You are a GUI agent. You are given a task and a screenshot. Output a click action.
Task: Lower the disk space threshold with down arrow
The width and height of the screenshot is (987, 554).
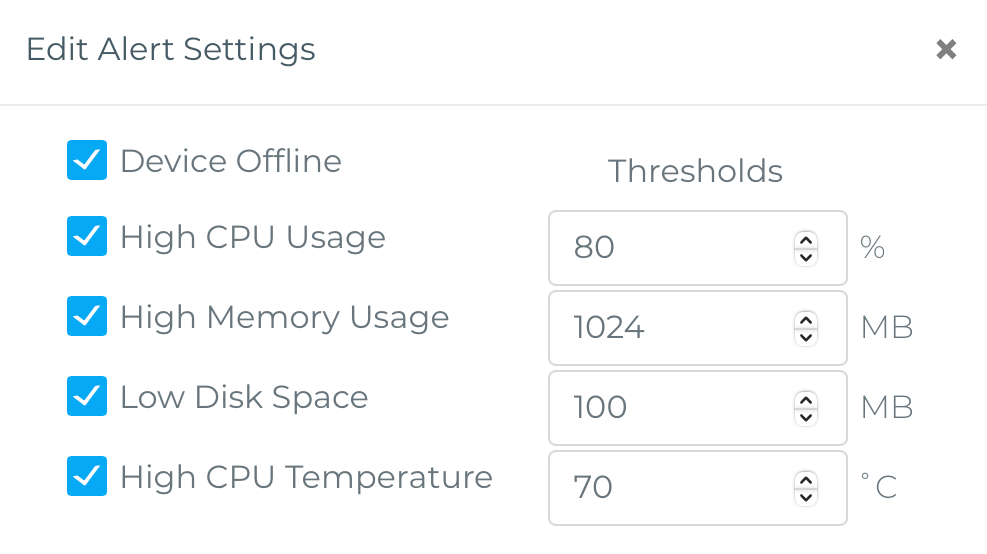(x=805, y=416)
